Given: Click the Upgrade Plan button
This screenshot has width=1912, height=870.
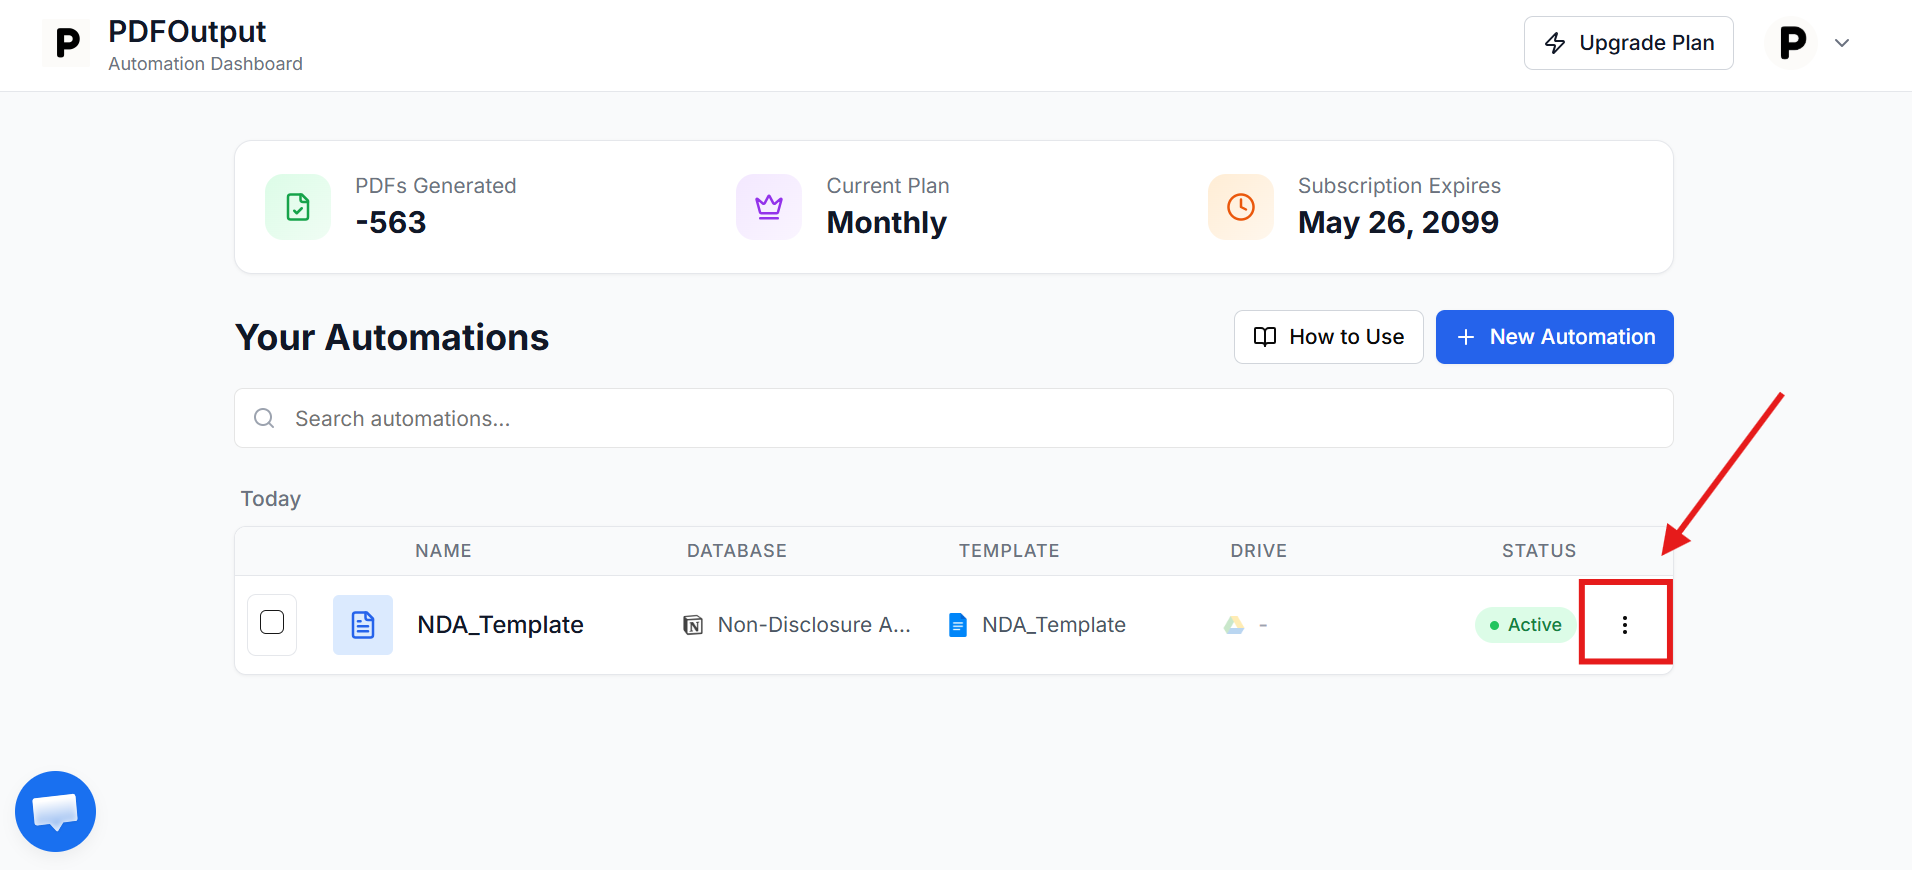Looking at the screenshot, I should 1629,43.
